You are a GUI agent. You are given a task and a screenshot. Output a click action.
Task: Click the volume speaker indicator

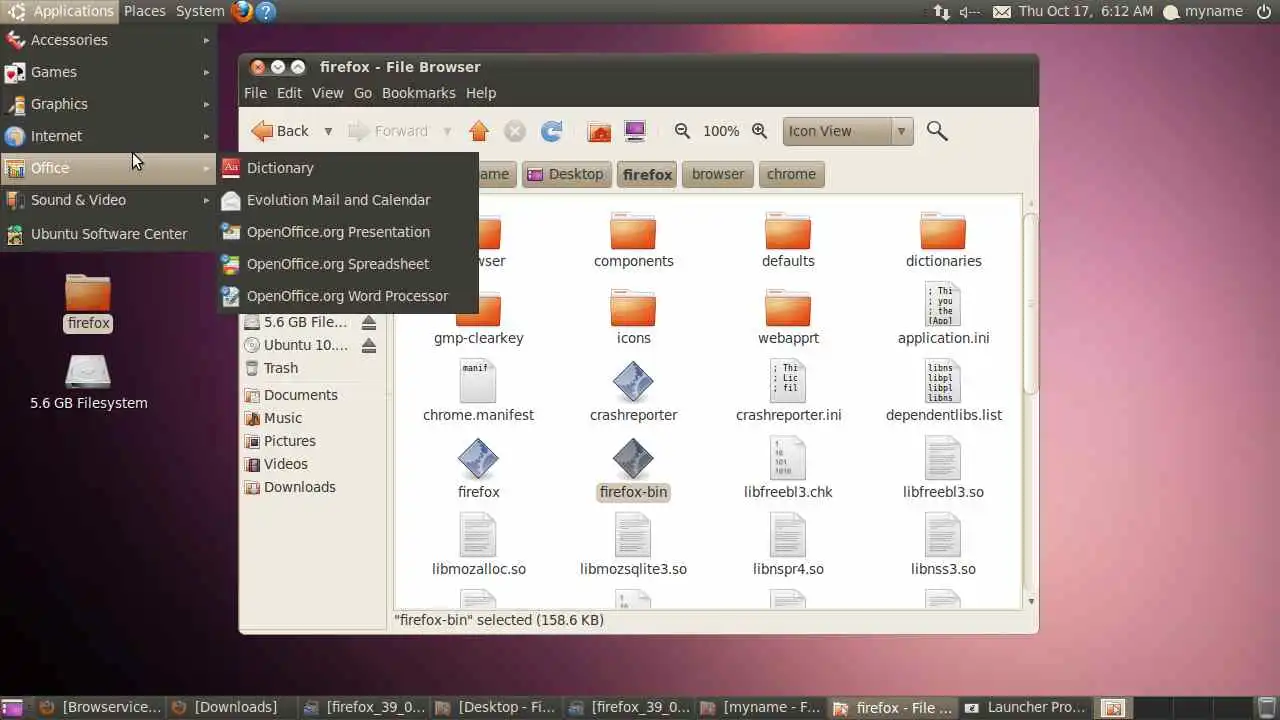(x=969, y=12)
